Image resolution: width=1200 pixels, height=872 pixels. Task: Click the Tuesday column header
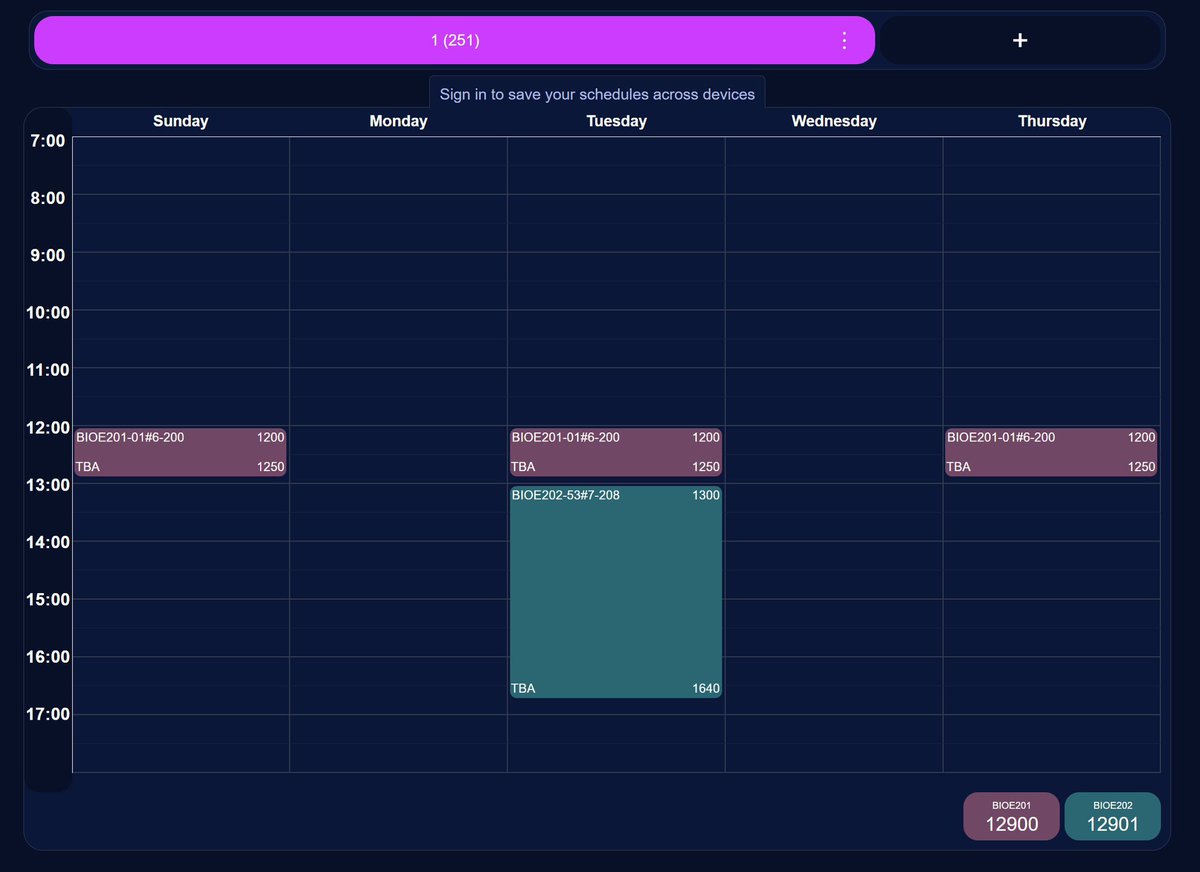tap(616, 121)
